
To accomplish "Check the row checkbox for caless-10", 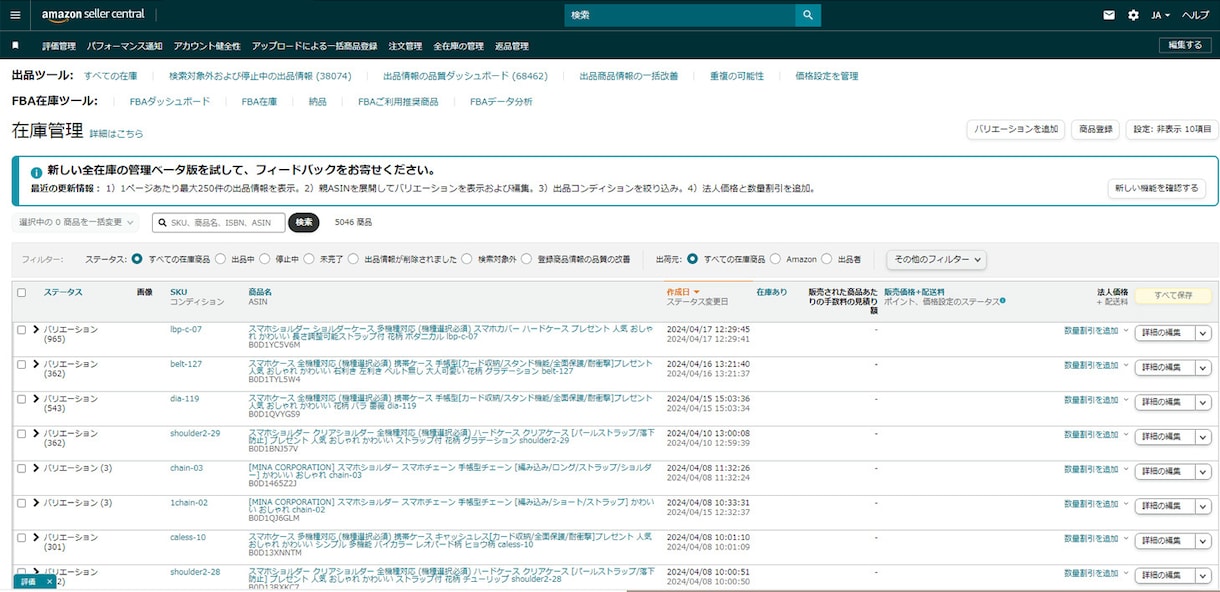I will pos(22,537).
